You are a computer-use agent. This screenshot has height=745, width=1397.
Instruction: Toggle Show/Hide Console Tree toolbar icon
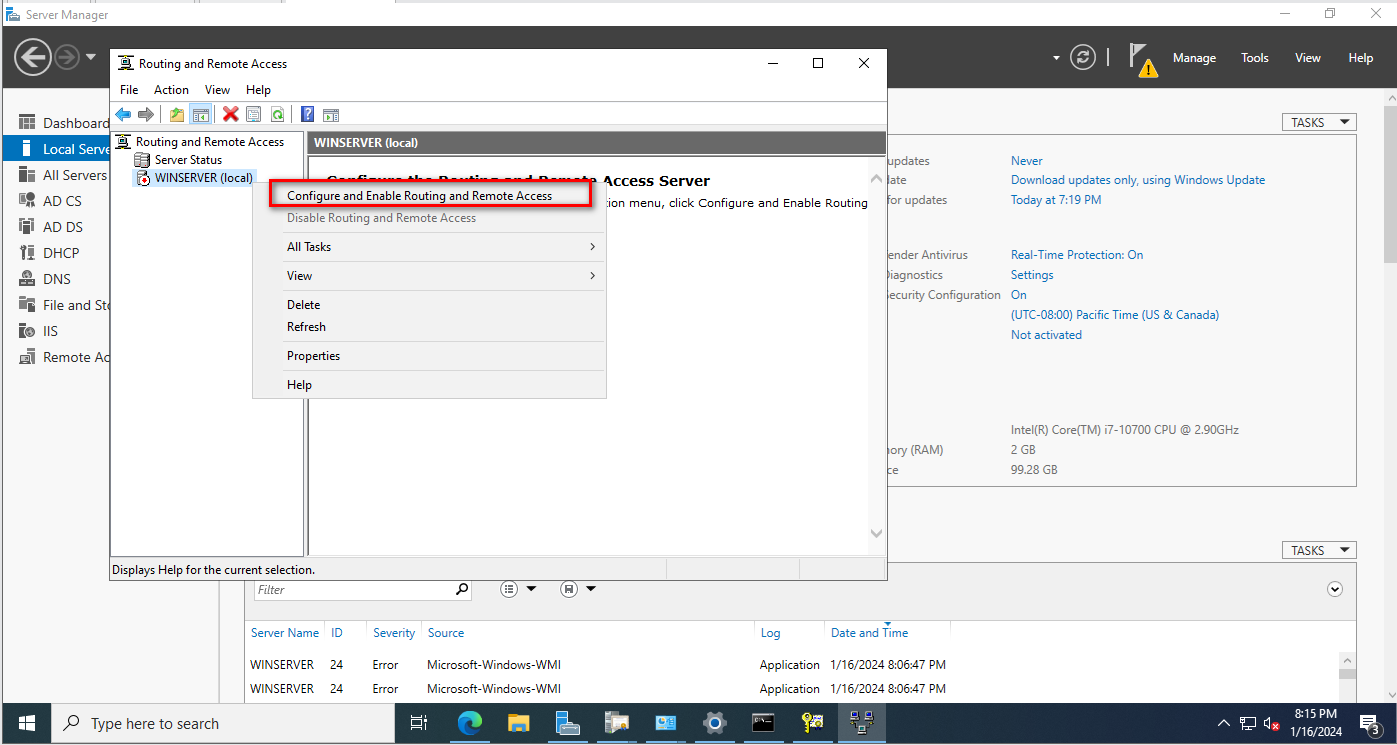point(200,114)
